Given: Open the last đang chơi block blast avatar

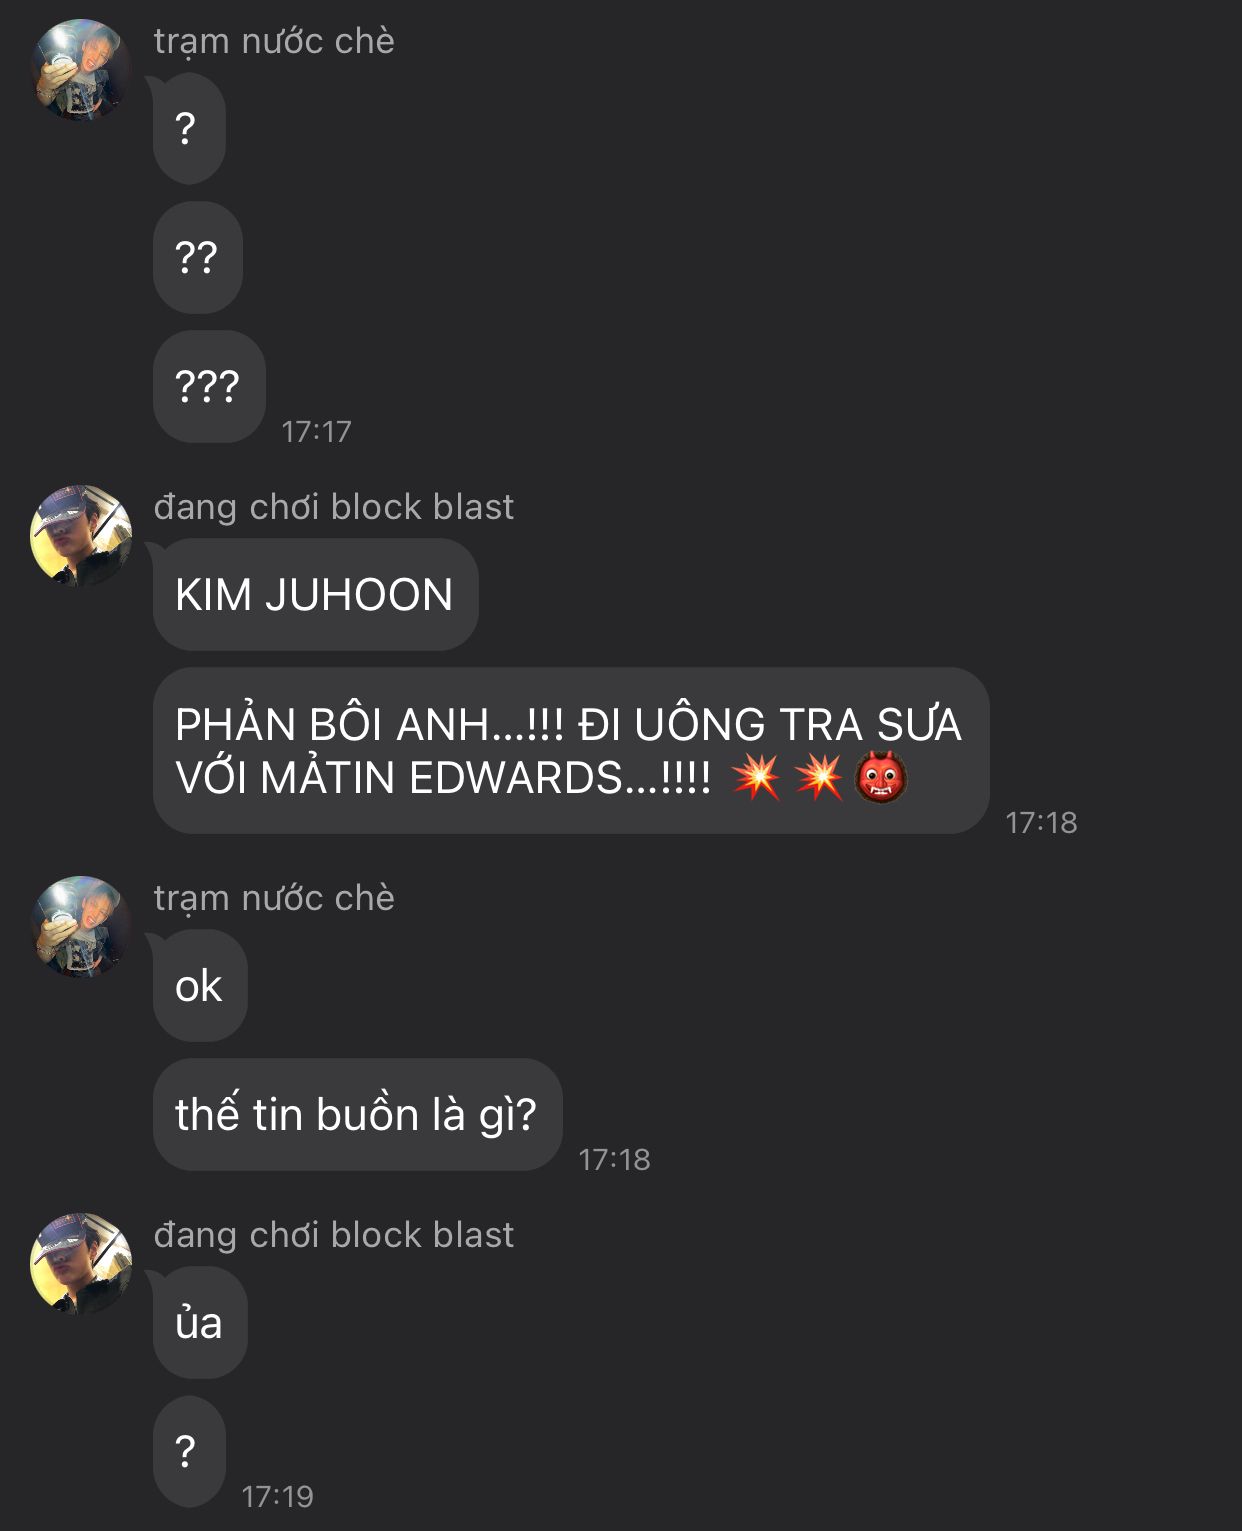Looking at the screenshot, I should tap(81, 1264).
